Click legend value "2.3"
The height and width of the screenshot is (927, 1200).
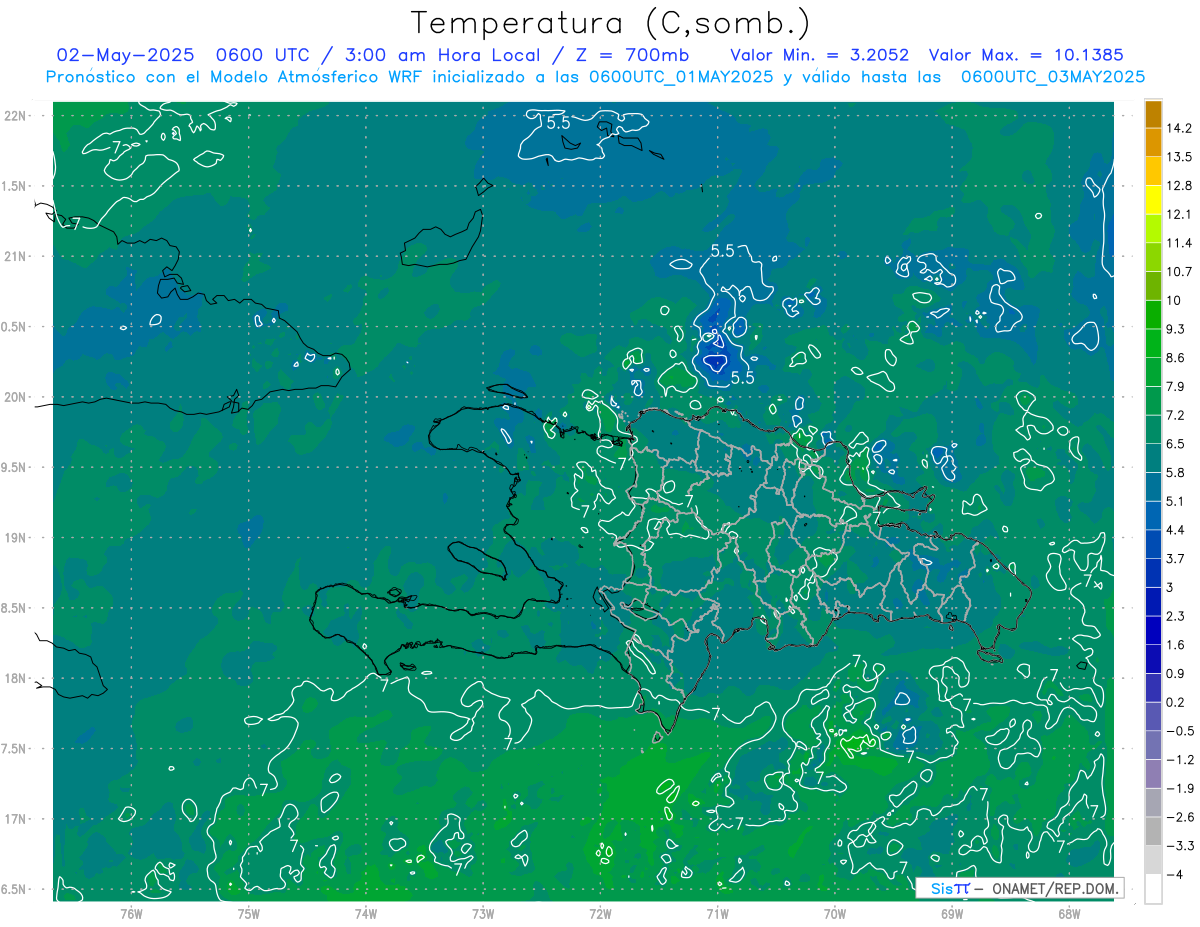1176,616
